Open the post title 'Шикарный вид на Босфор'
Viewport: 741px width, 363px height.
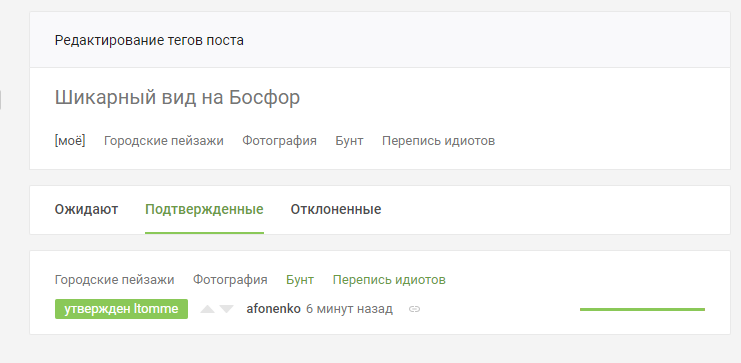(177, 98)
